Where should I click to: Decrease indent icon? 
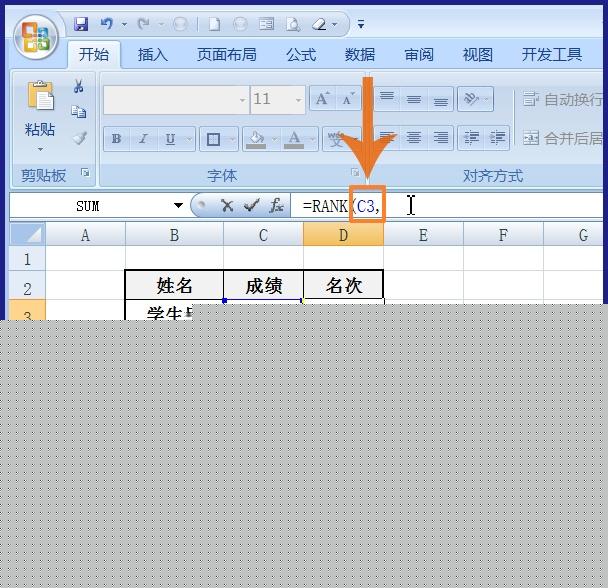point(471,138)
